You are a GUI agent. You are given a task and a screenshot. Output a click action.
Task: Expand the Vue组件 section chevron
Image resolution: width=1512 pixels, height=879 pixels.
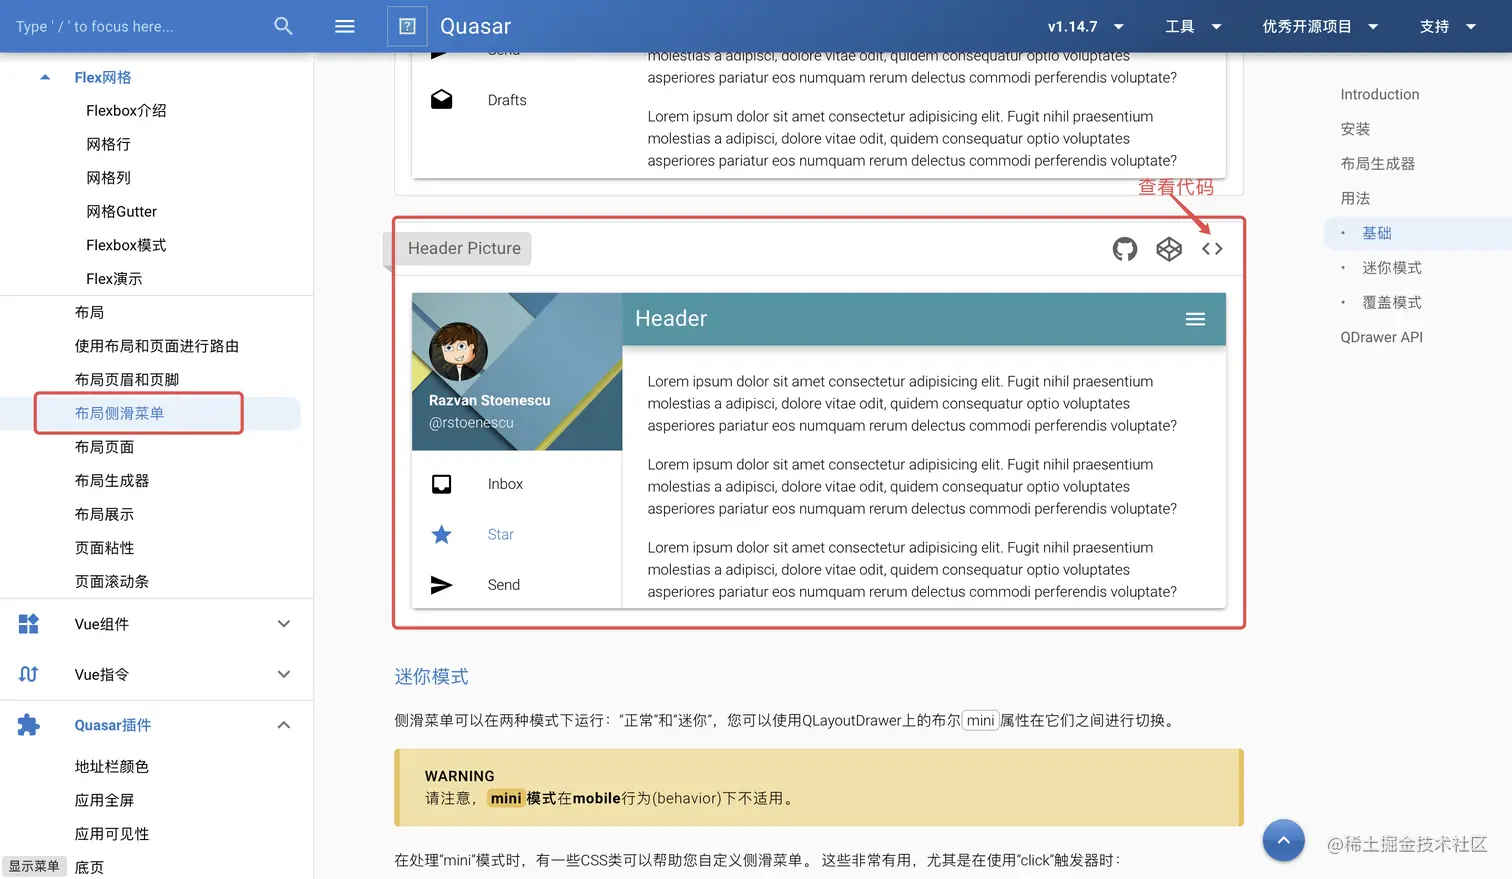point(284,624)
